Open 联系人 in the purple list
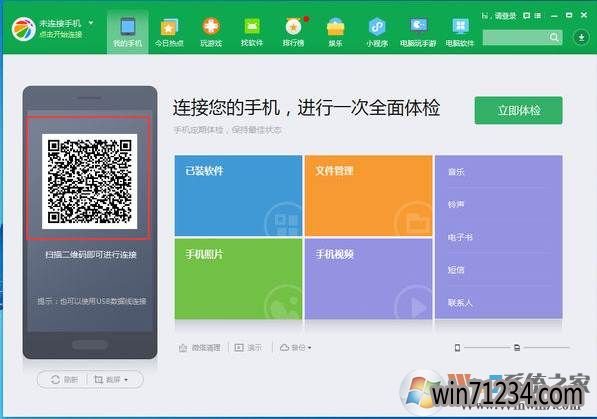The width and height of the screenshot is (597, 419). 460,303
